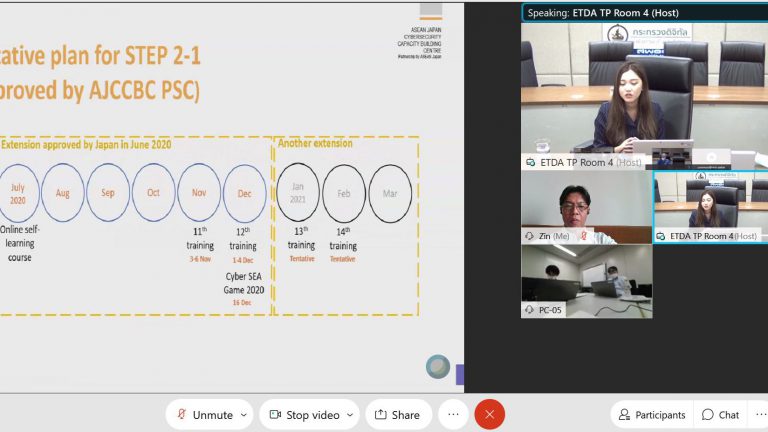
Task: Click the Share content button
Action: [x=398, y=415]
